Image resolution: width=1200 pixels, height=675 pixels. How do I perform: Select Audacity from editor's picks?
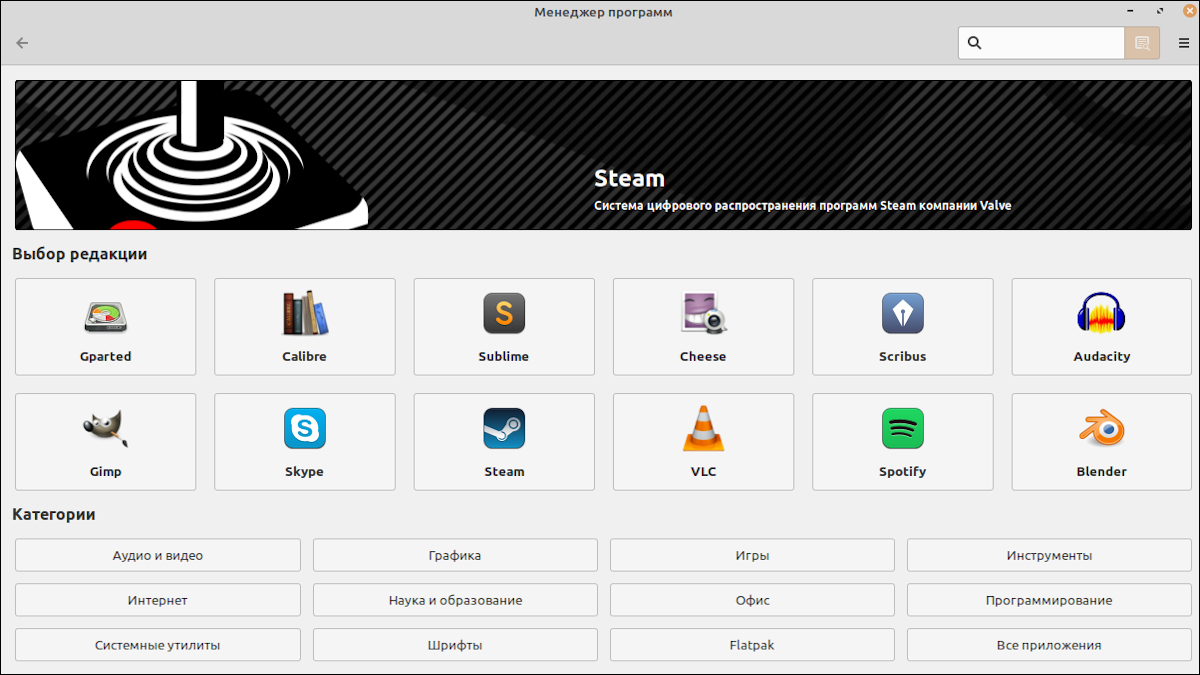1101,327
